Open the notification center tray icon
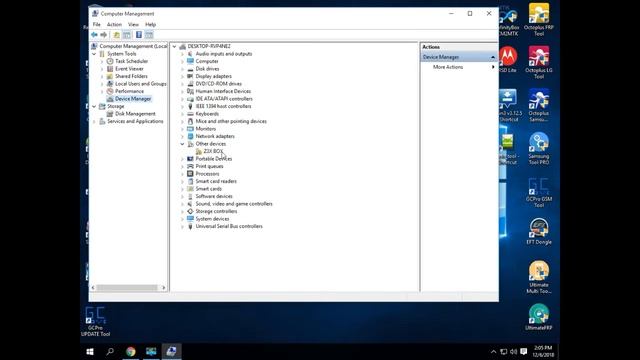Viewport: 640px width, 360px height. pyautogui.click(x=524, y=351)
